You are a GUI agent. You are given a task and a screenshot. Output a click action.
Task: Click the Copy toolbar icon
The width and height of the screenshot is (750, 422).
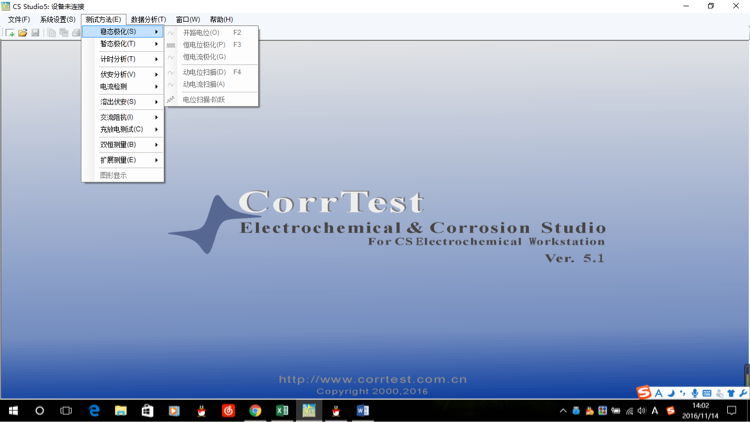(x=51, y=33)
